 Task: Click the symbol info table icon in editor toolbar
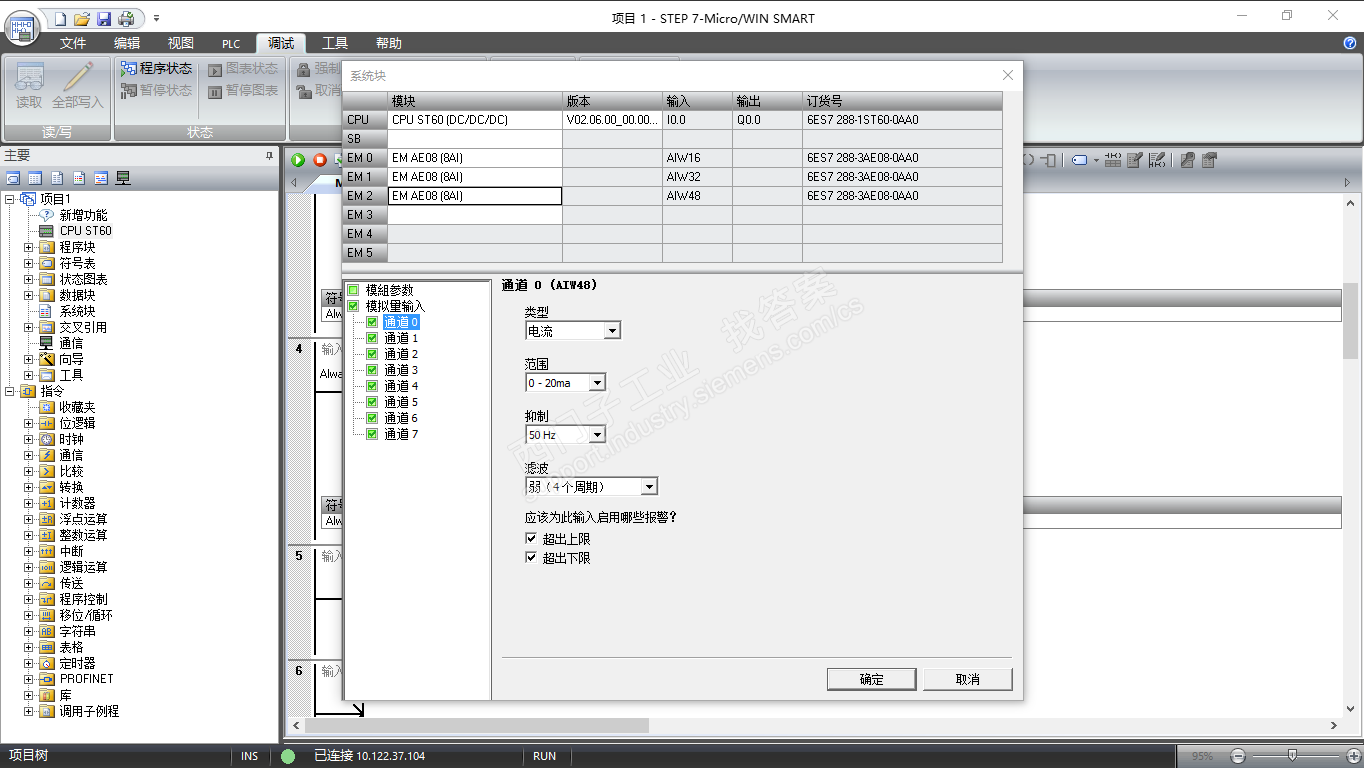1112,160
